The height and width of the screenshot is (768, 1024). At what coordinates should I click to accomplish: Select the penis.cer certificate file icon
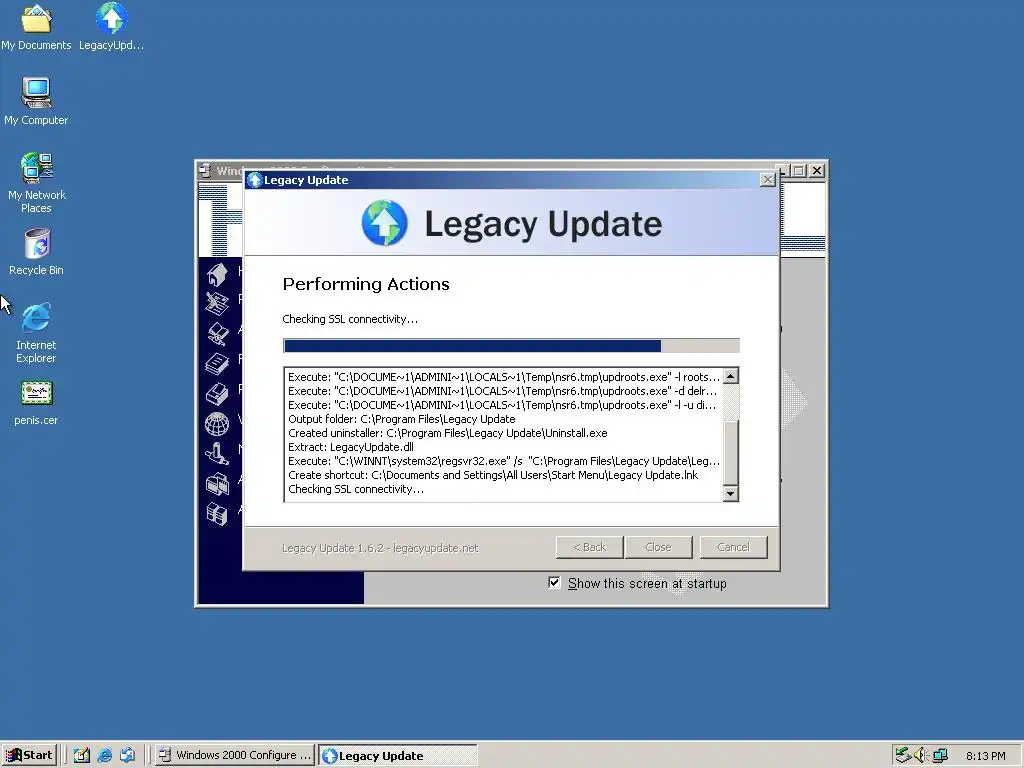36,404
